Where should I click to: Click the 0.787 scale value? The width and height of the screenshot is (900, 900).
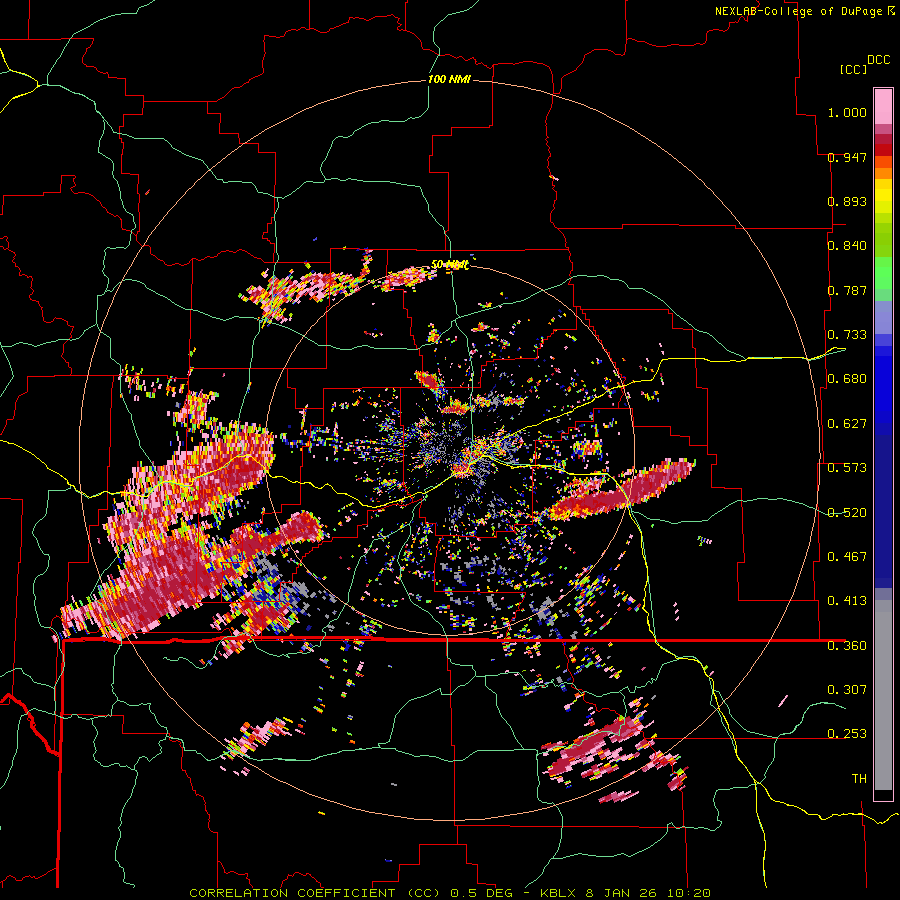point(847,290)
